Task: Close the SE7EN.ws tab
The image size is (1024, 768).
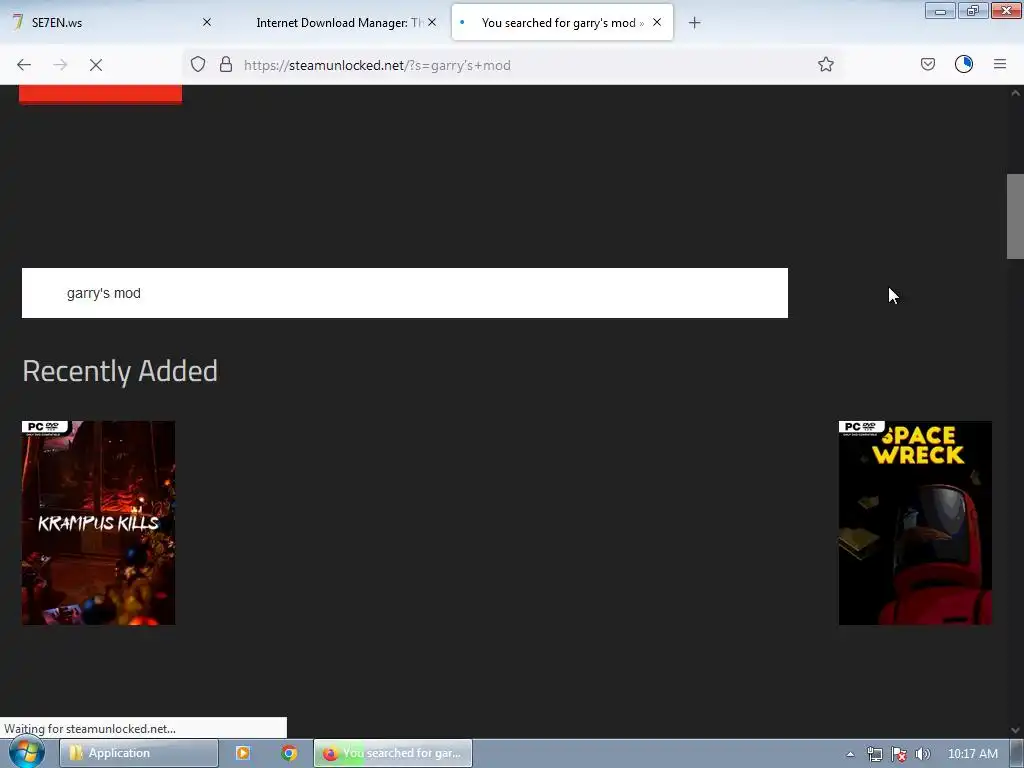Action: tap(207, 22)
